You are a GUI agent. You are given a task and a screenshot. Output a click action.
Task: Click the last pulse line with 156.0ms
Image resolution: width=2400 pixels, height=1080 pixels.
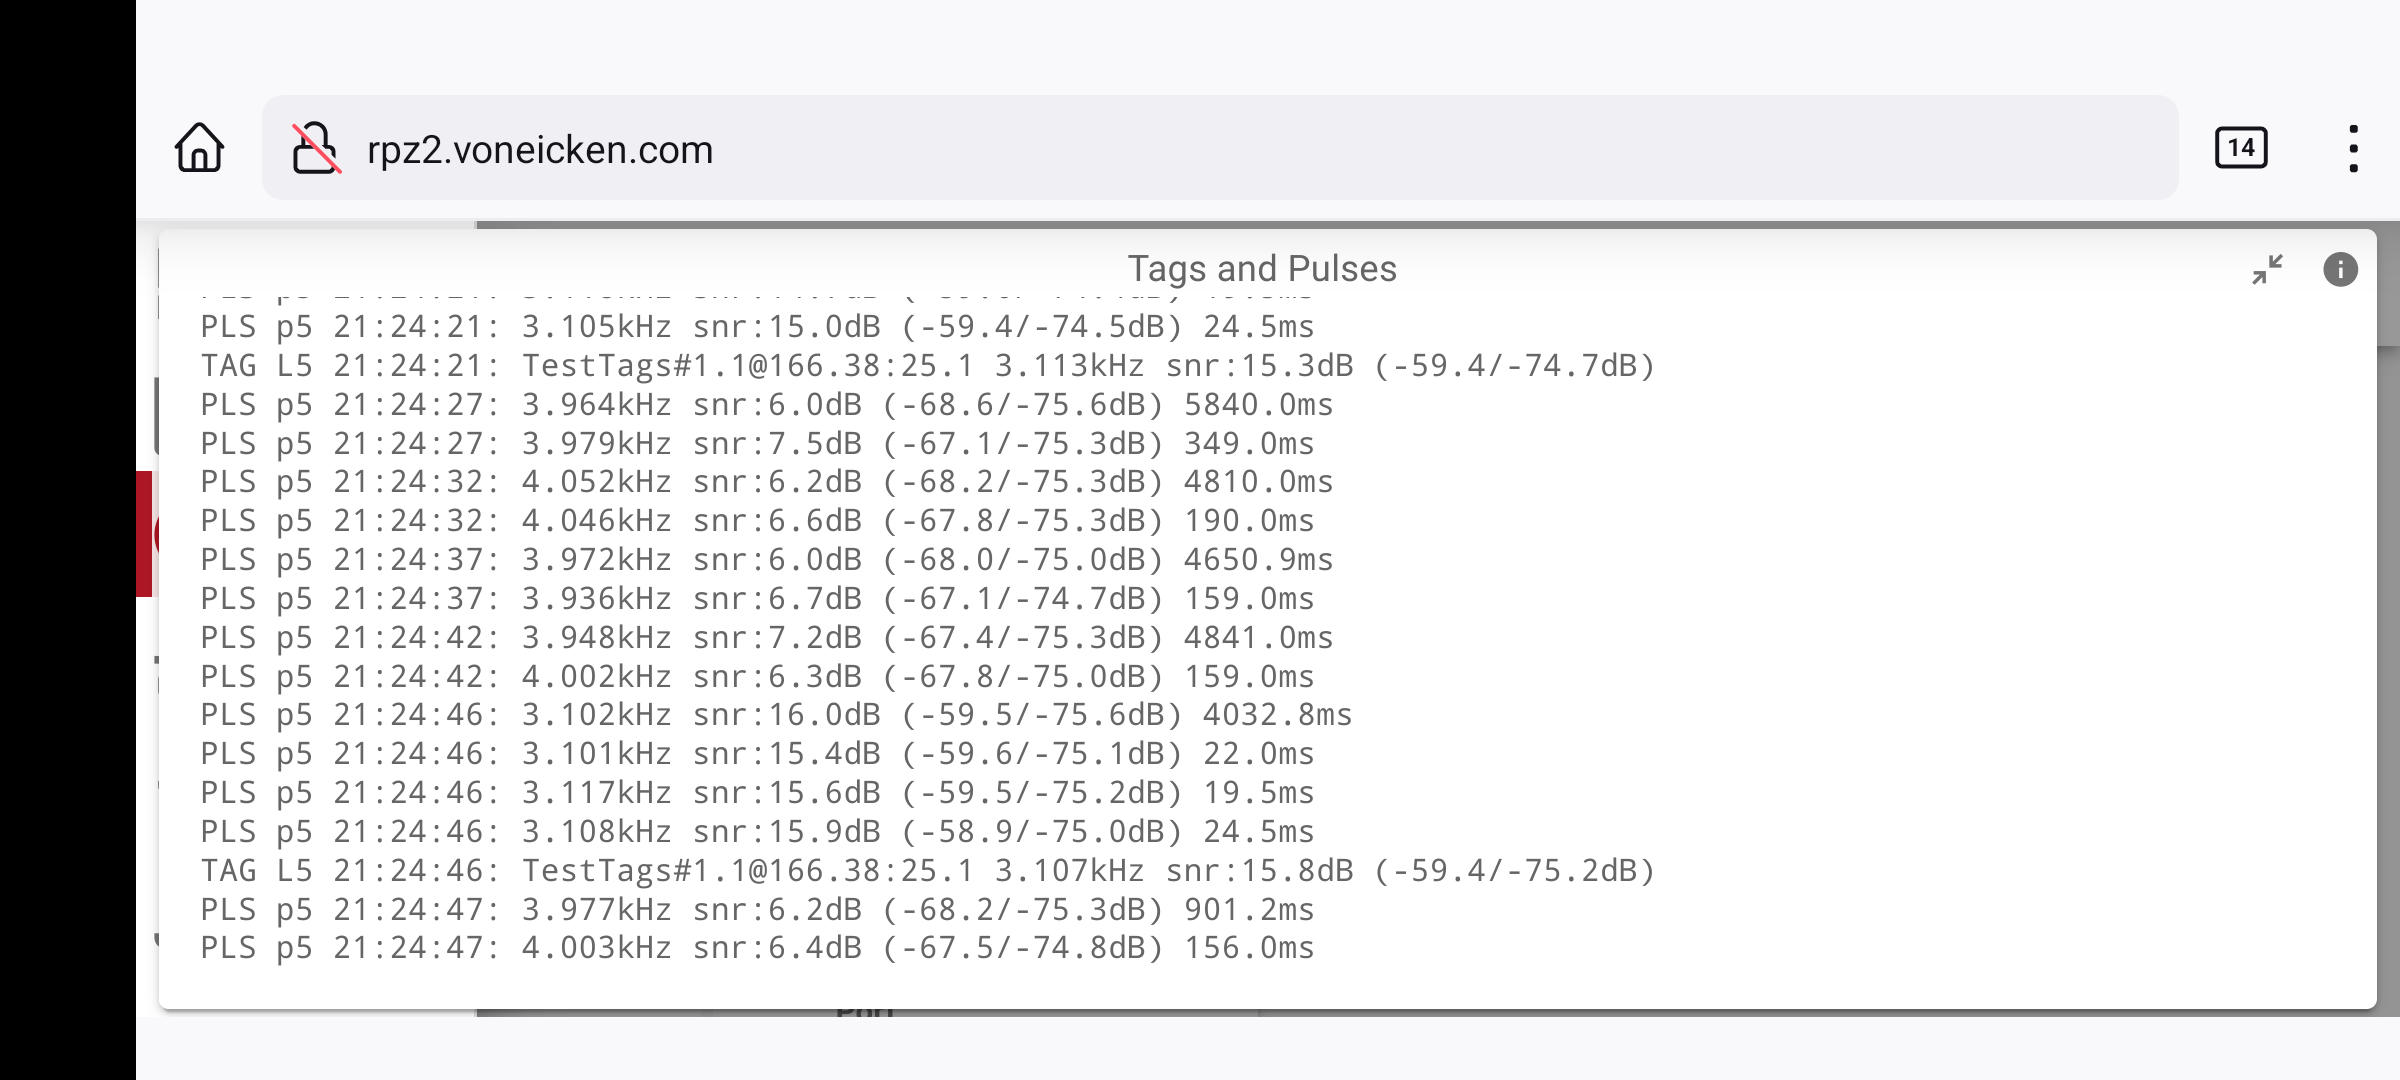pos(757,948)
